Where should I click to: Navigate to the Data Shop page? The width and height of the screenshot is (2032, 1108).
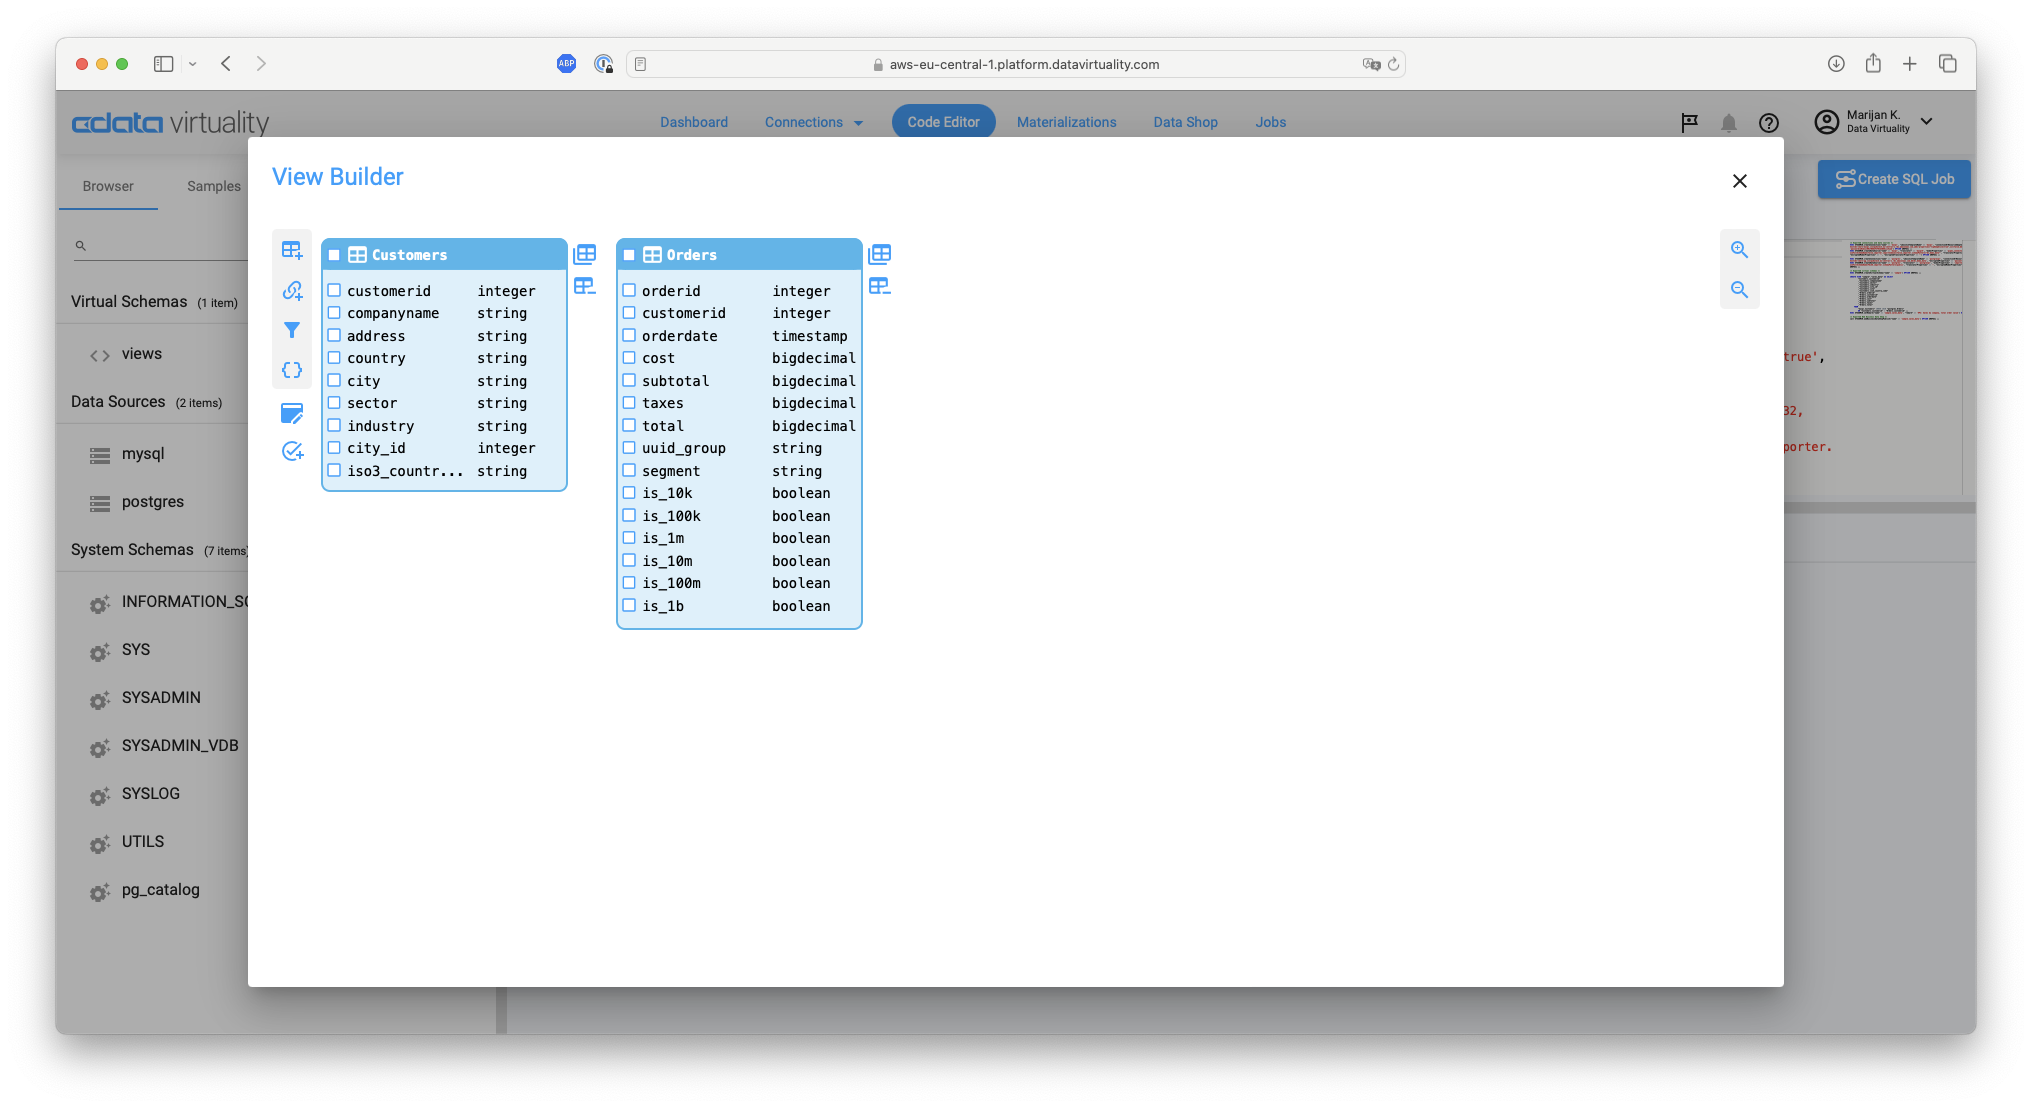[x=1185, y=122]
